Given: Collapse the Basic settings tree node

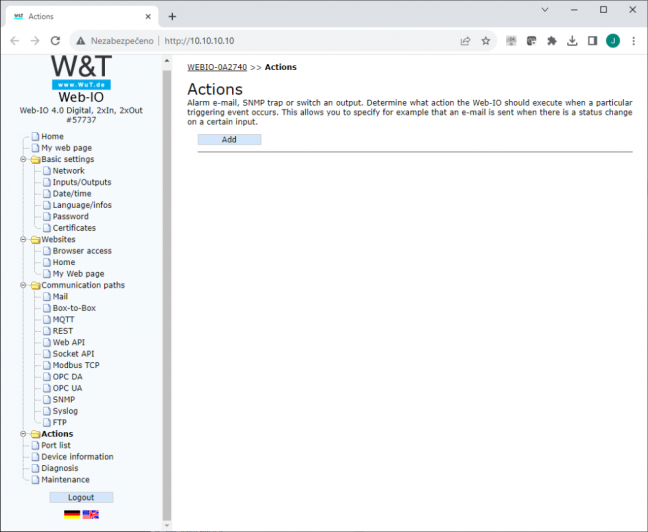Looking at the screenshot, I should coord(23,159).
